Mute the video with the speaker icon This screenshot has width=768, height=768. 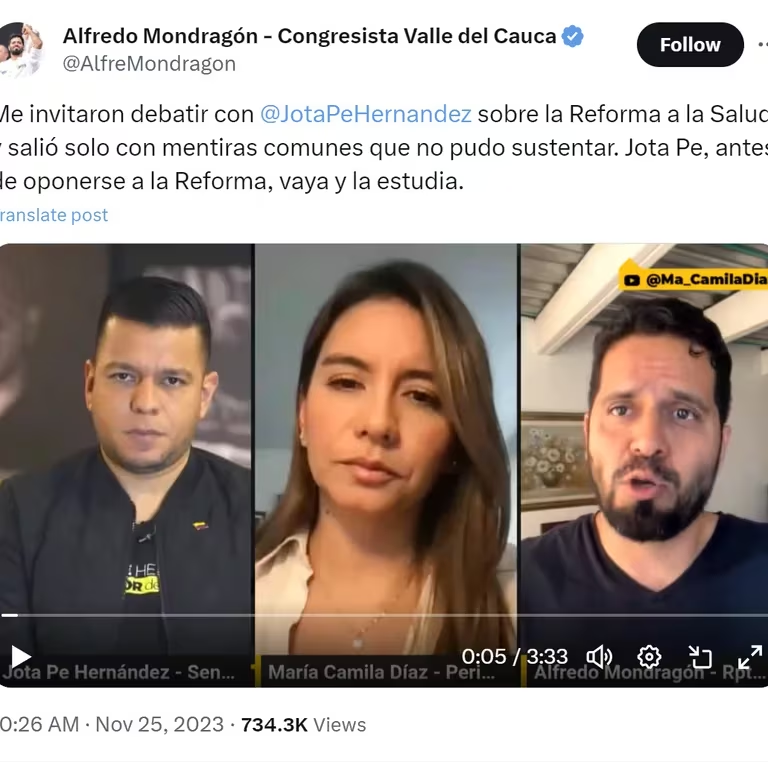[x=599, y=656]
